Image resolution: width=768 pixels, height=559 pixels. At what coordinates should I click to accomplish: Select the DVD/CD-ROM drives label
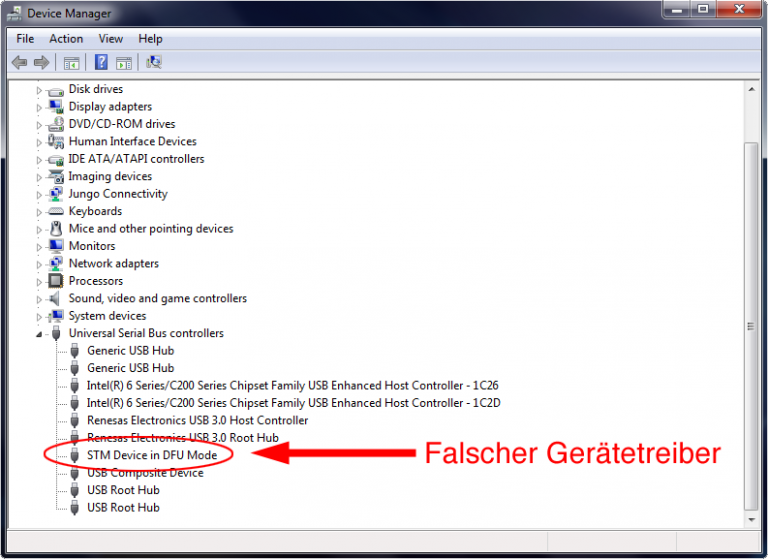[122, 124]
